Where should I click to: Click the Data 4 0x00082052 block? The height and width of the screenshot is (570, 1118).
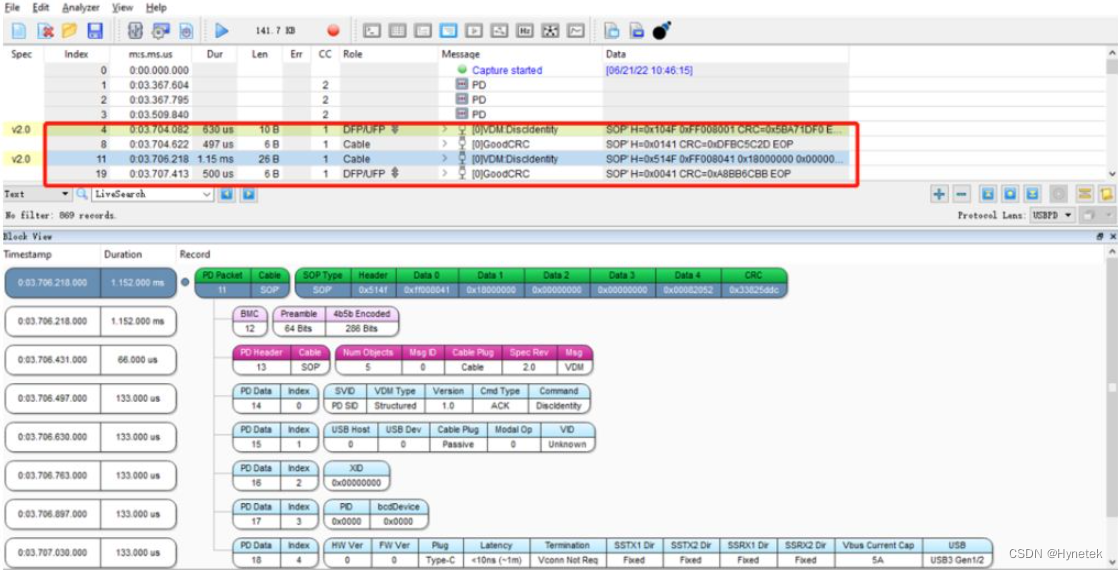click(x=689, y=283)
